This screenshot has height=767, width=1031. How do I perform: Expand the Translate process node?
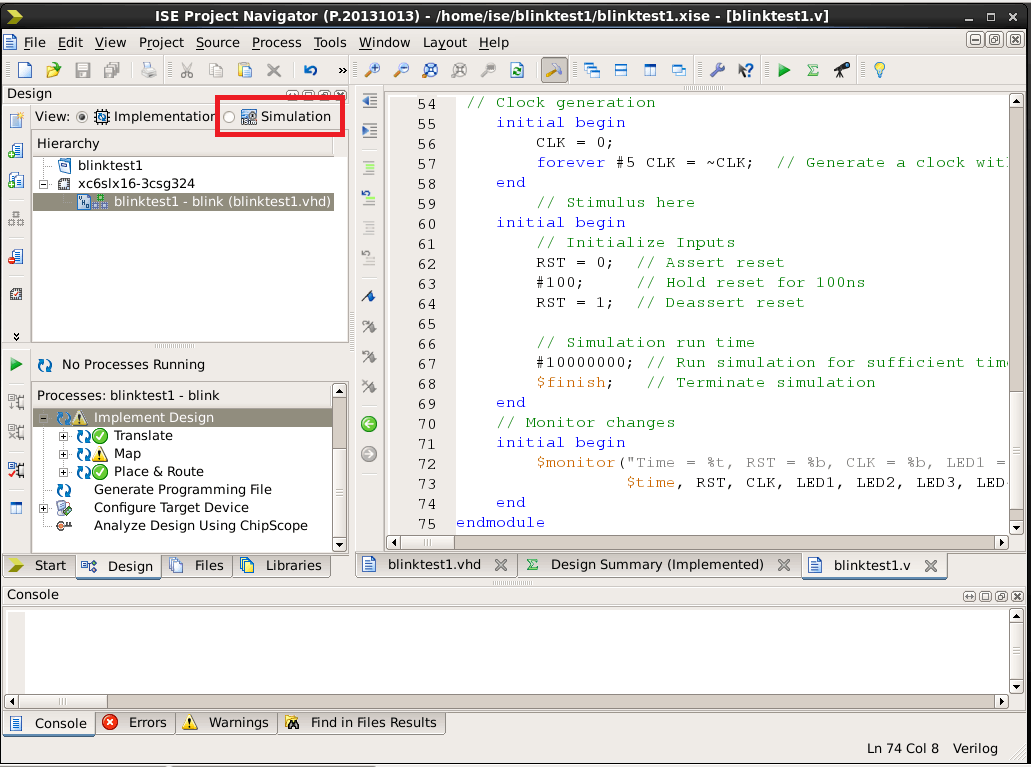click(x=64, y=436)
